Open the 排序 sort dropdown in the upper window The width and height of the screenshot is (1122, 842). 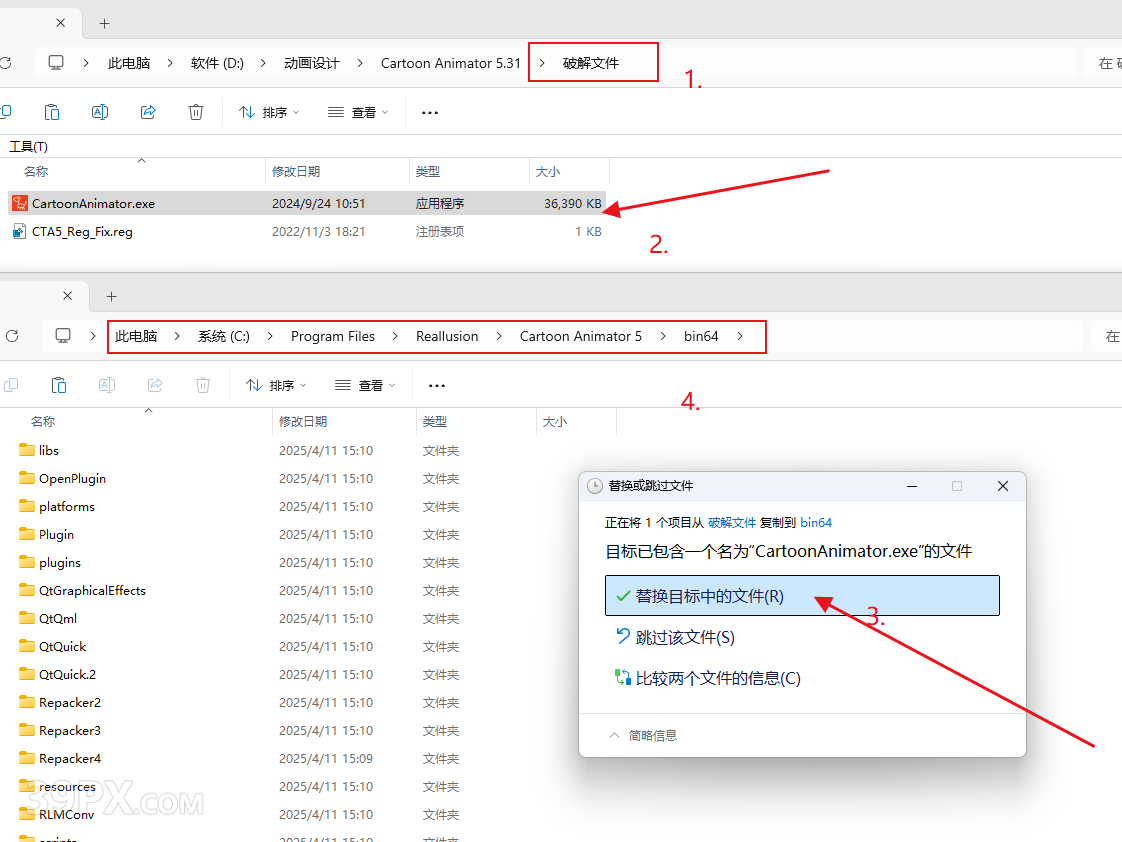click(270, 112)
